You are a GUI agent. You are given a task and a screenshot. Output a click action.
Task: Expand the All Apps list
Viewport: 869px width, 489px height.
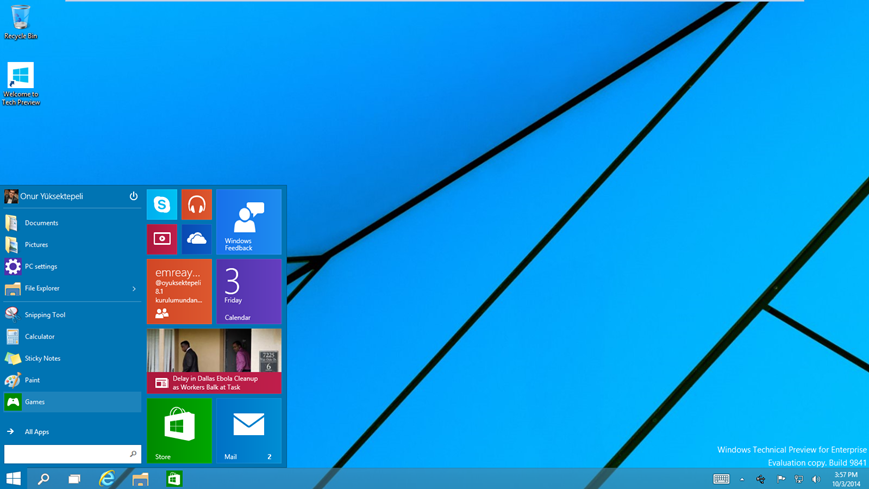pos(36,432)
